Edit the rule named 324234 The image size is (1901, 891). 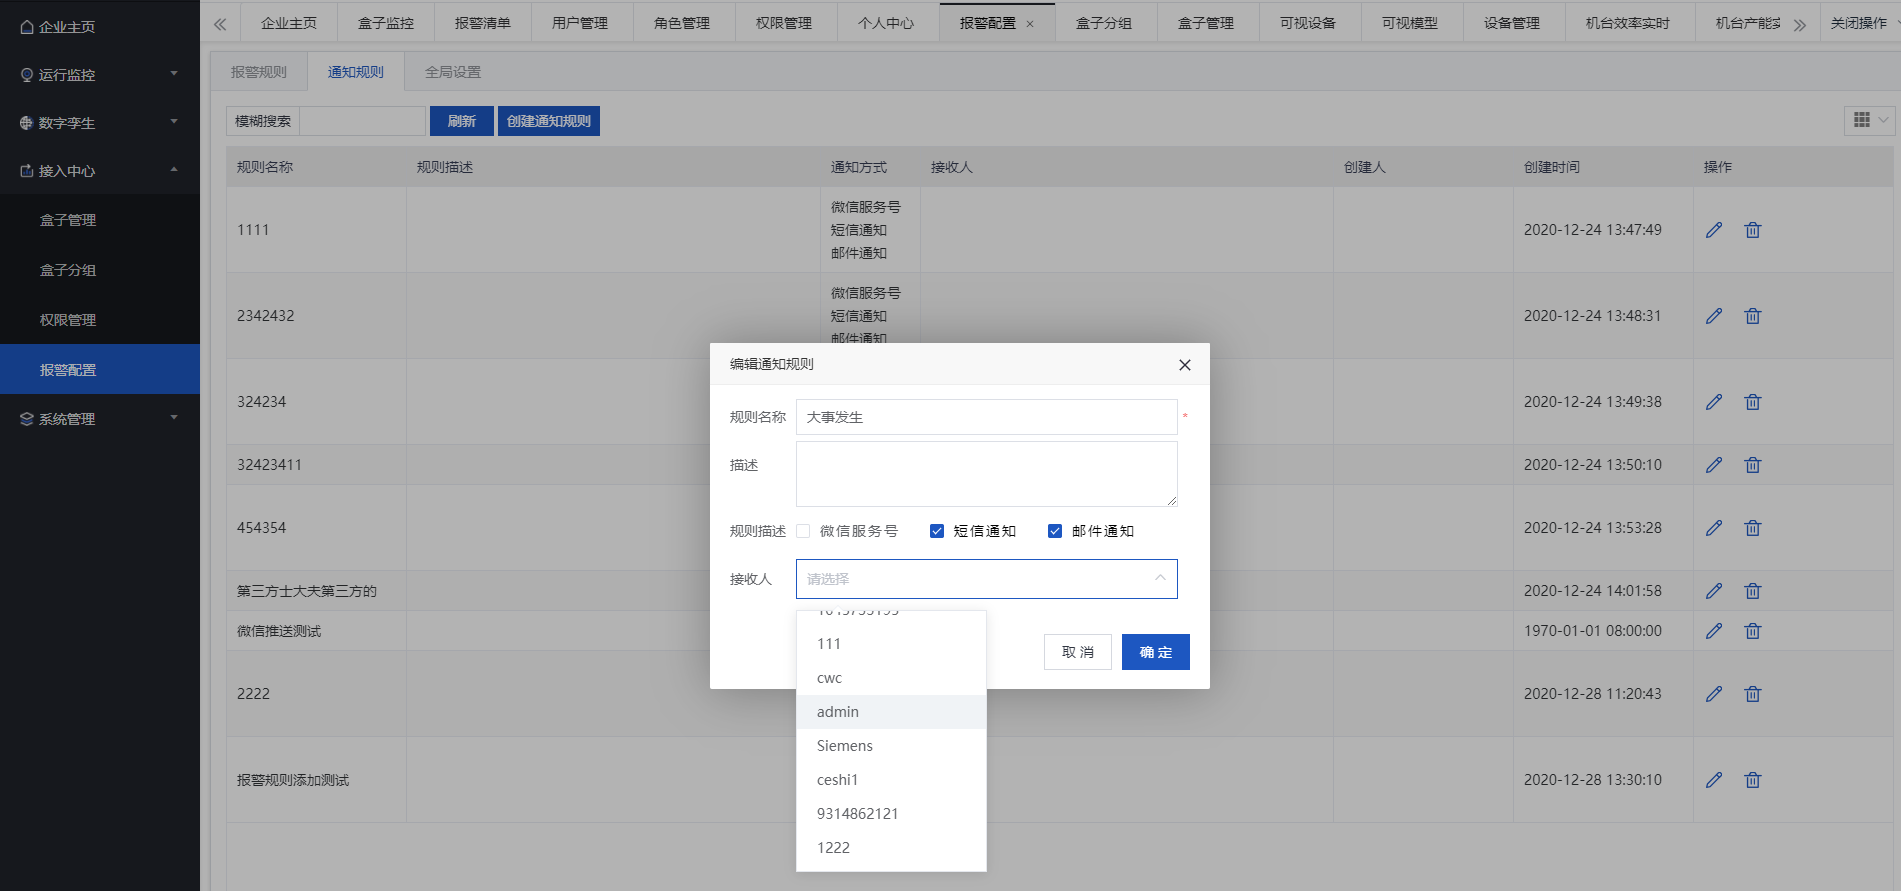[x=1714, y=402]
